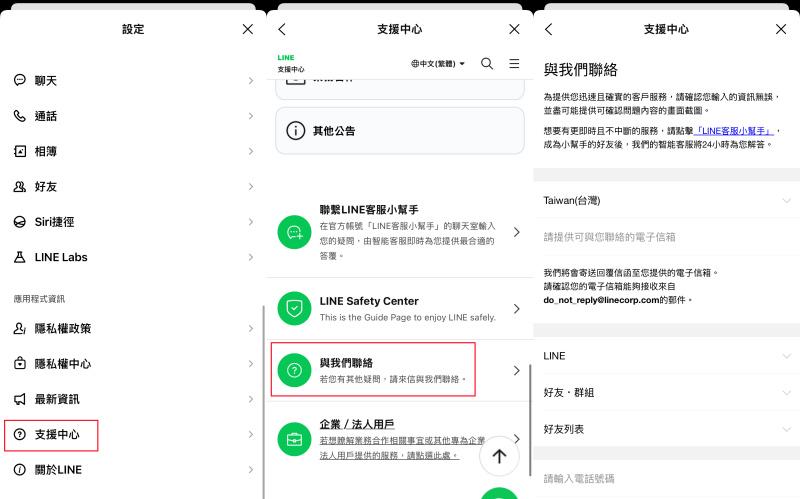Image resolution: width=800 pixels, height=499 pixels.
Task: Open the chevron on LINE Safety Center row
Action: coord(516,309)
